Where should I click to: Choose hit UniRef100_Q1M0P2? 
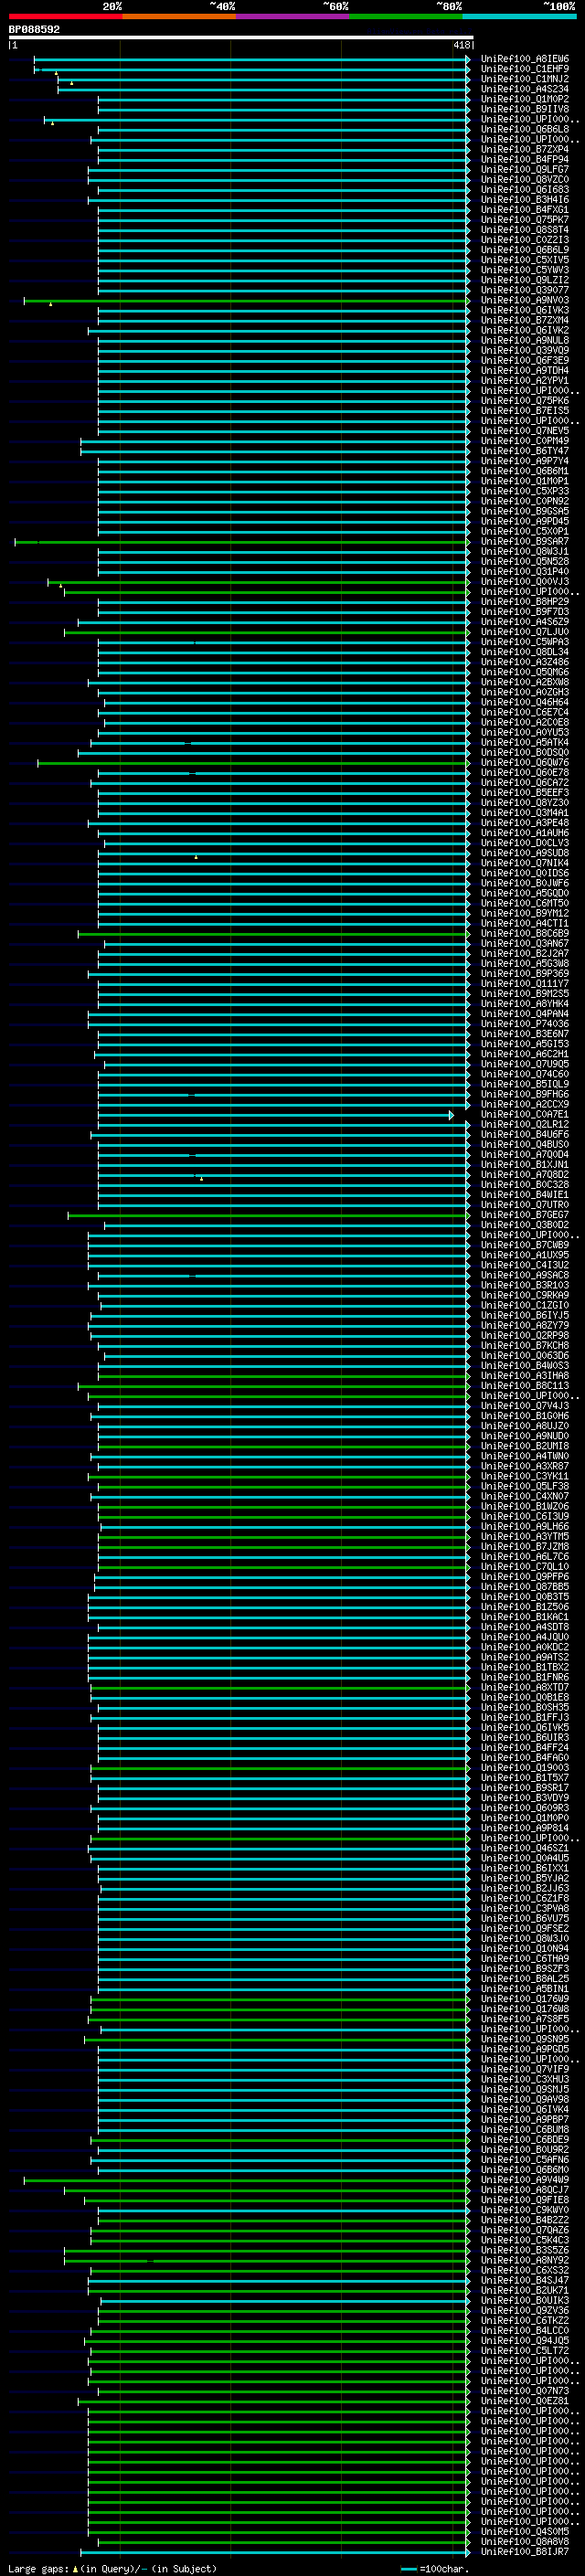pyautogui.click(x=525, y=99)
